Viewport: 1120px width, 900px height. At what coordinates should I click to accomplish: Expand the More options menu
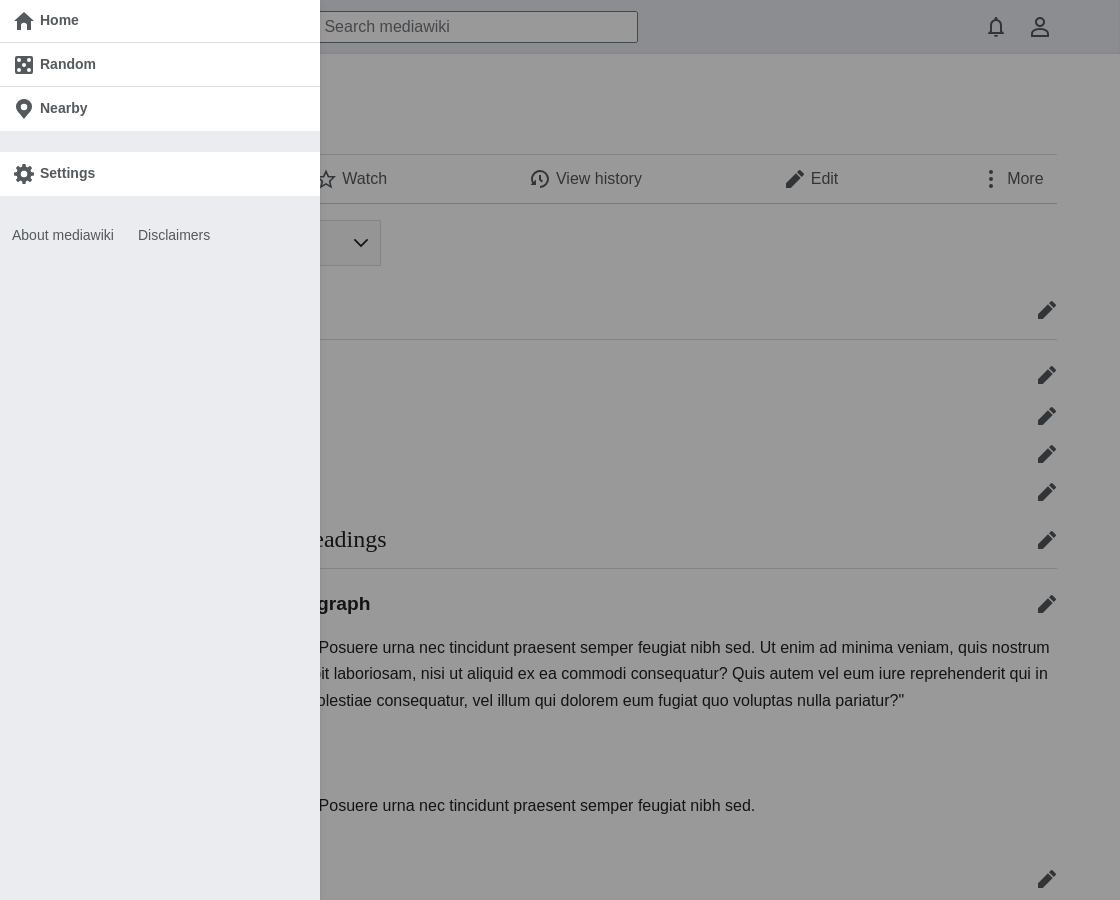[1014, 179]
